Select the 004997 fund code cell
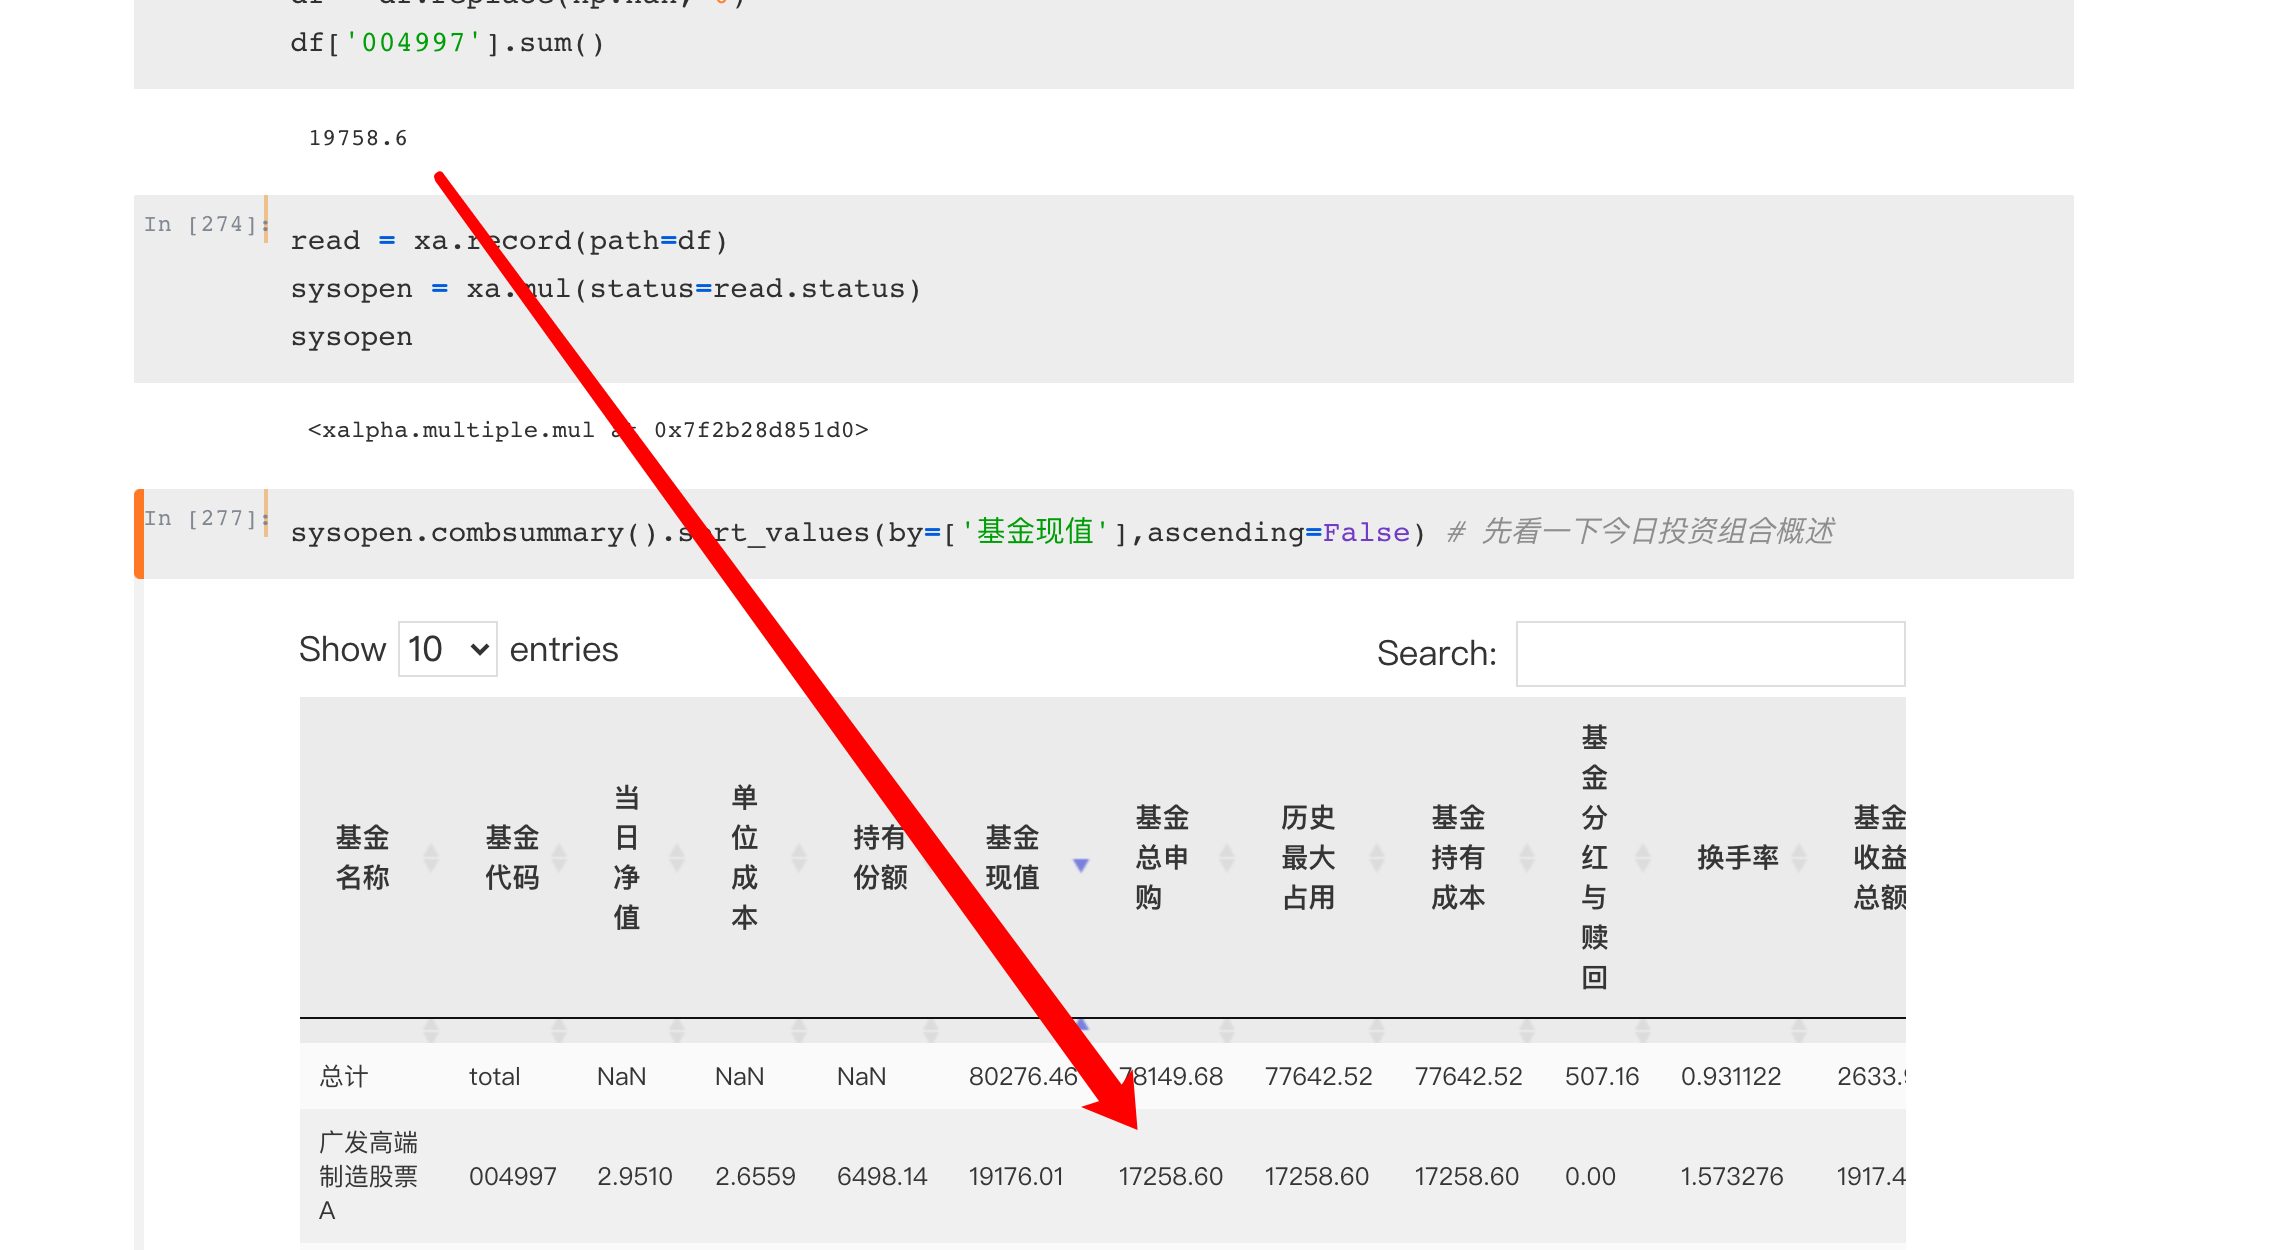 pos(512,1177)
